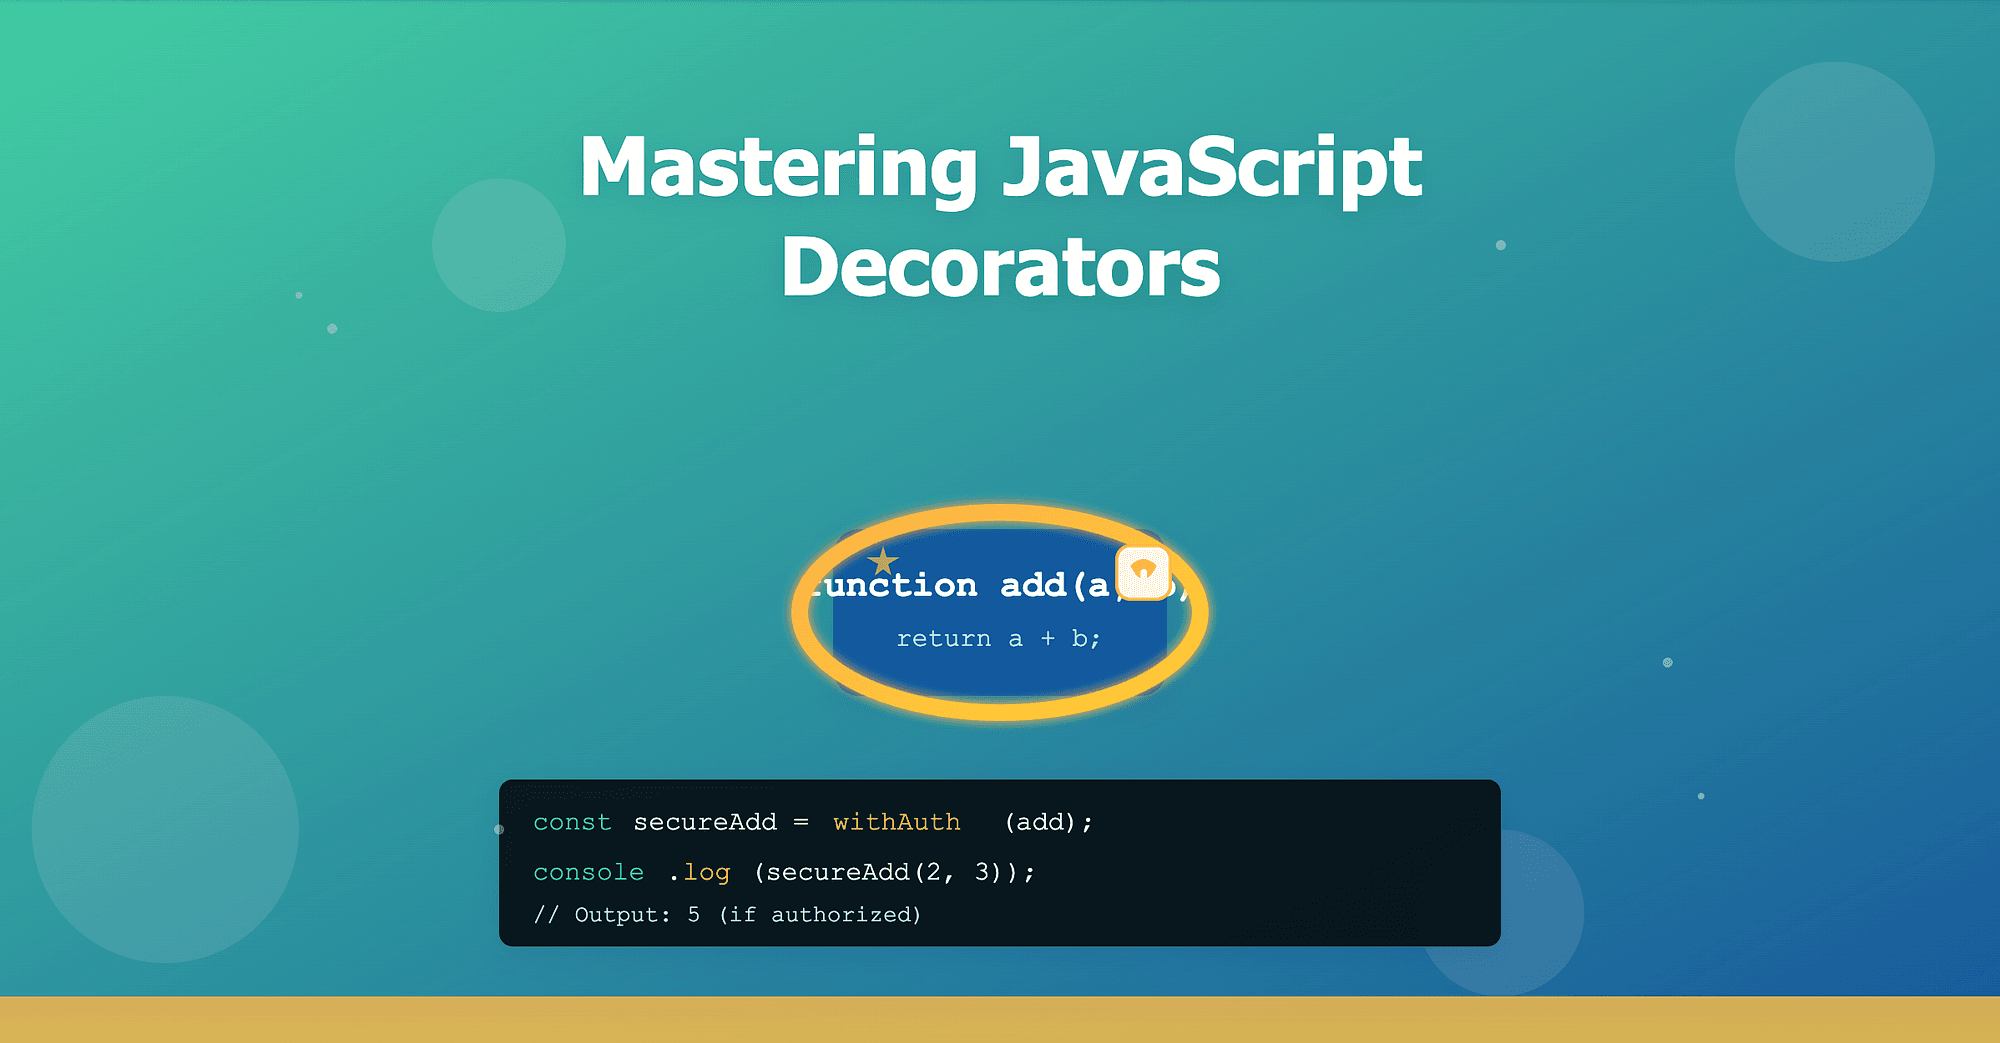Click the yellow bar at the bottom
Viewport: 2000px width, 1043px height.
[x=1000, y=1018]
